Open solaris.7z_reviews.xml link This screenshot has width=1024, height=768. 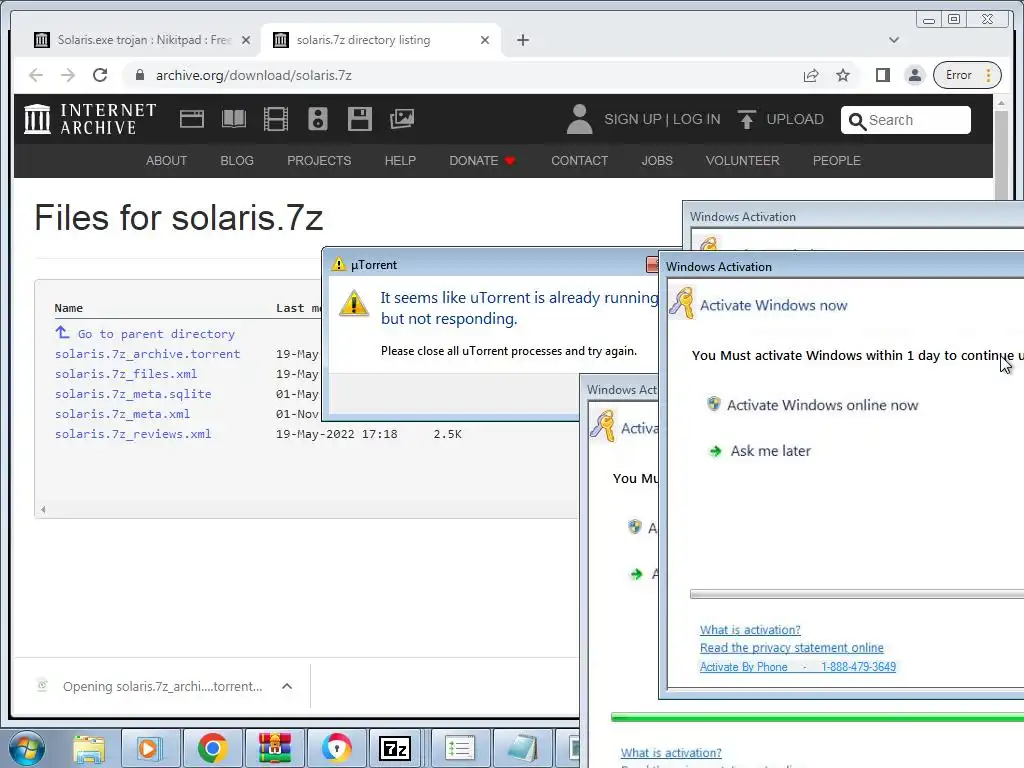133,434
